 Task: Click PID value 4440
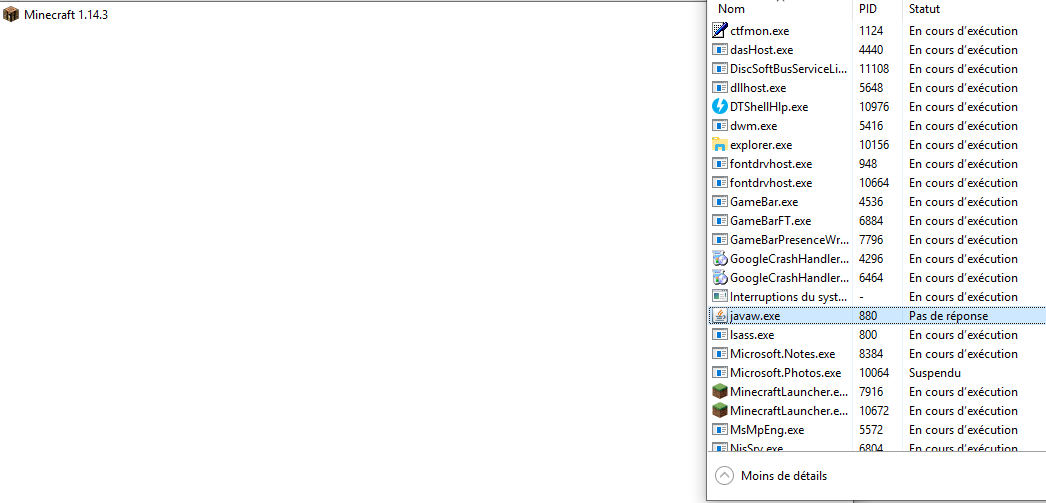pos(871,49)
